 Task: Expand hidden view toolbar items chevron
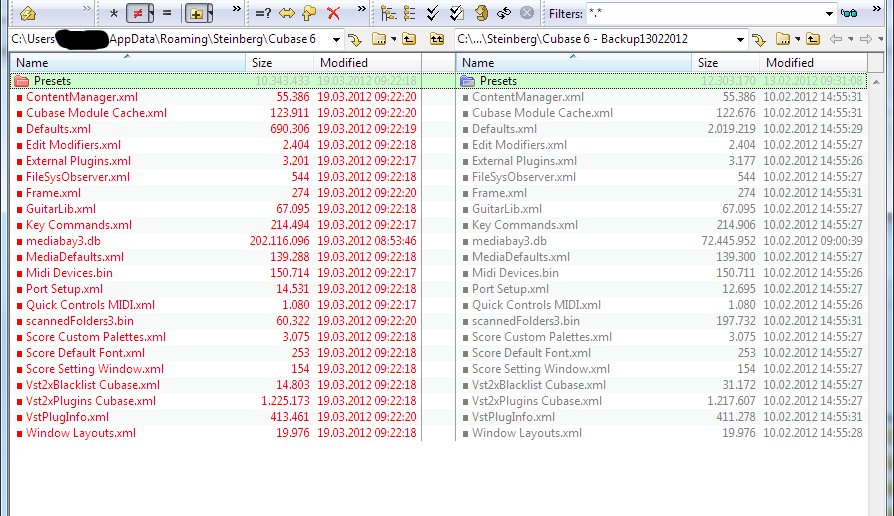[x=237, y=9]
